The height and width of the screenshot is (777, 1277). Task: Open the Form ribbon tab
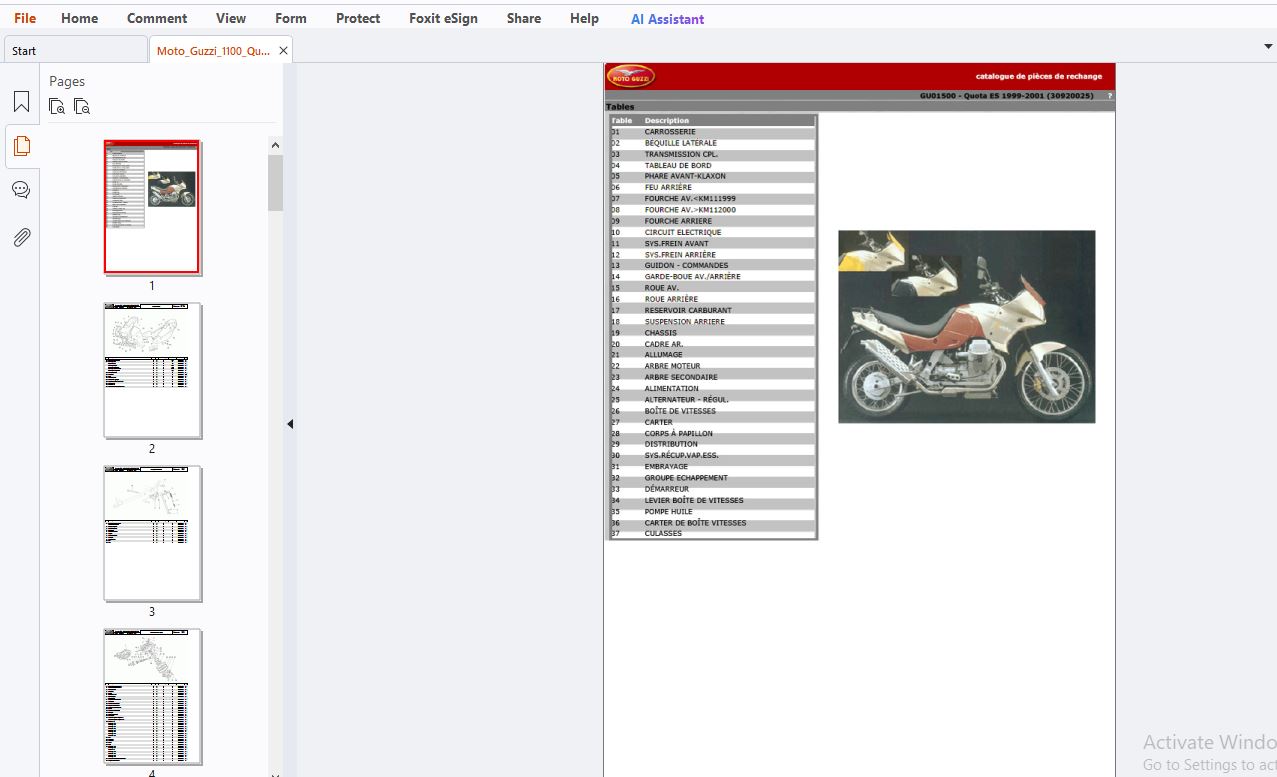pos(291,18)
